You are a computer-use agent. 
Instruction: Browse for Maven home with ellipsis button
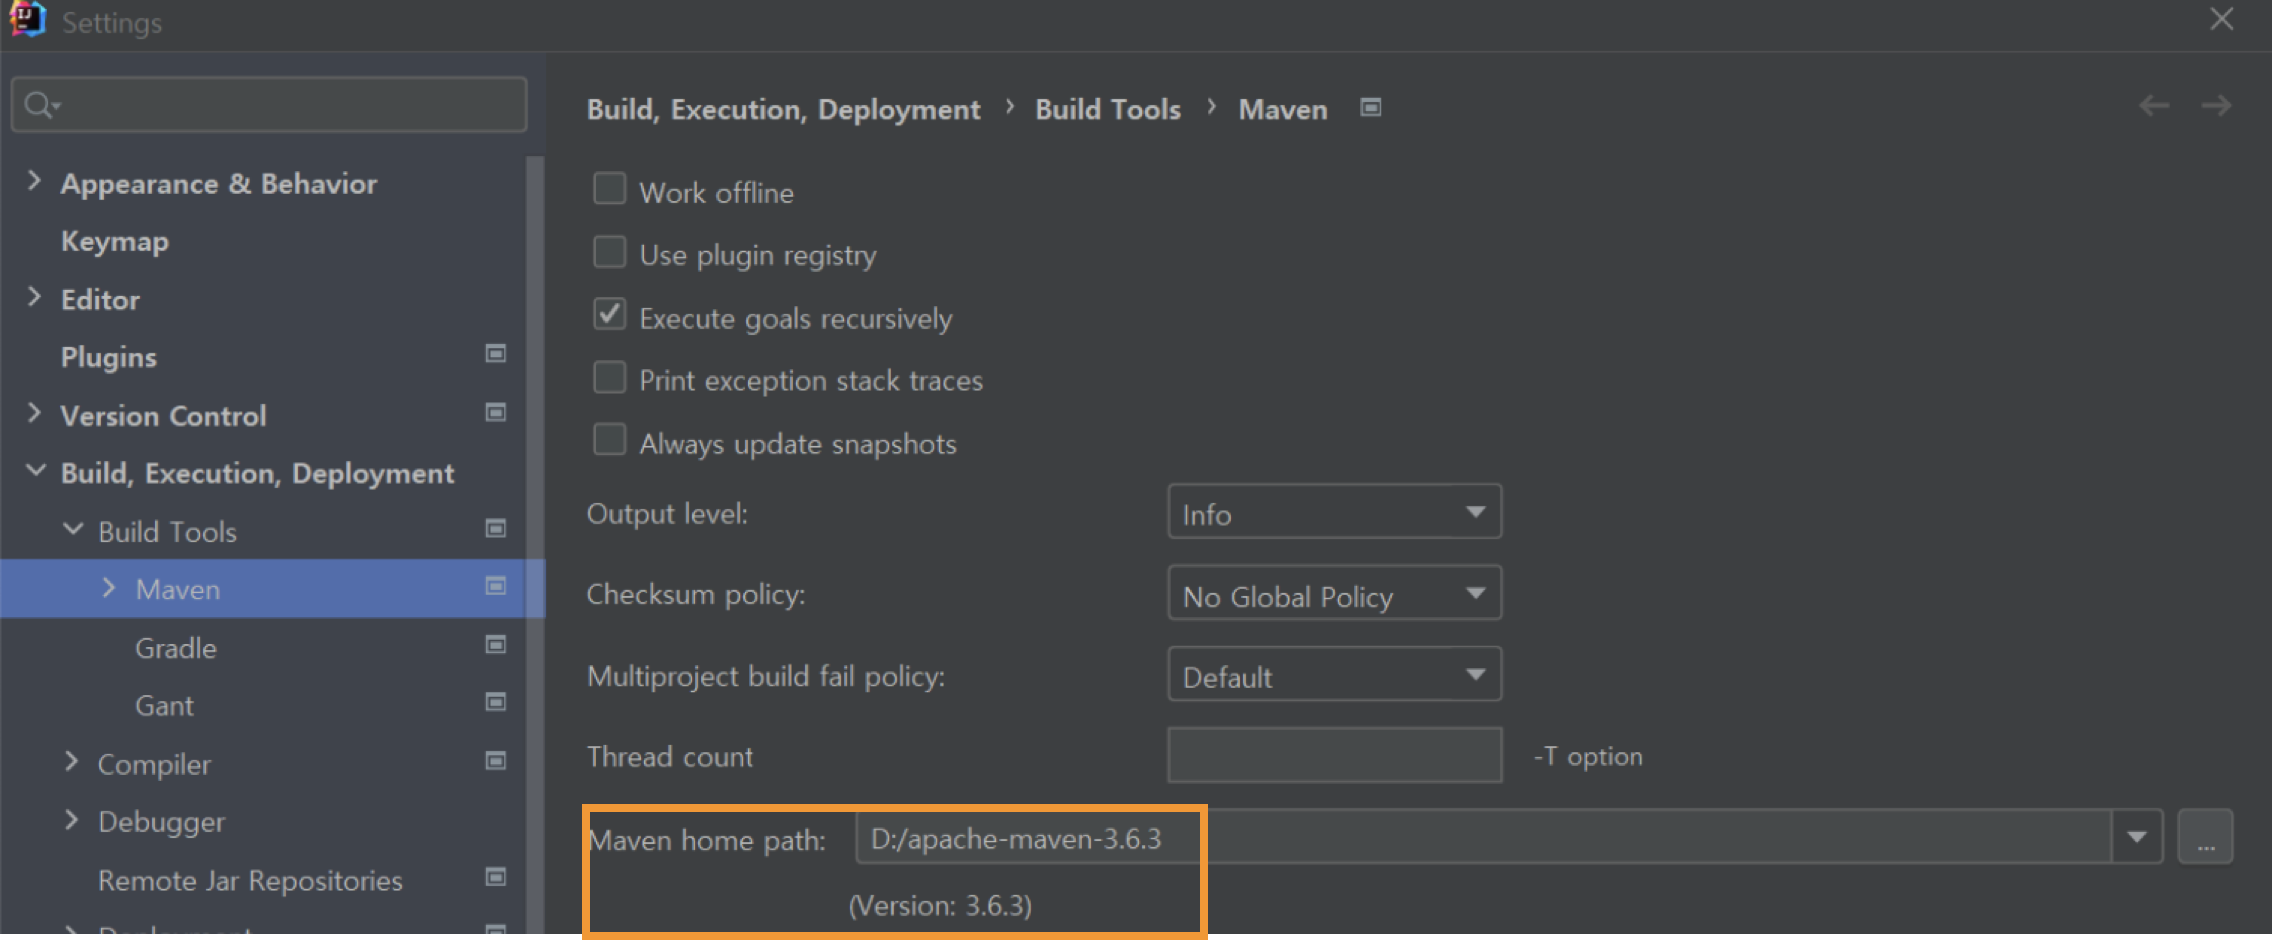coord(2206,837)
